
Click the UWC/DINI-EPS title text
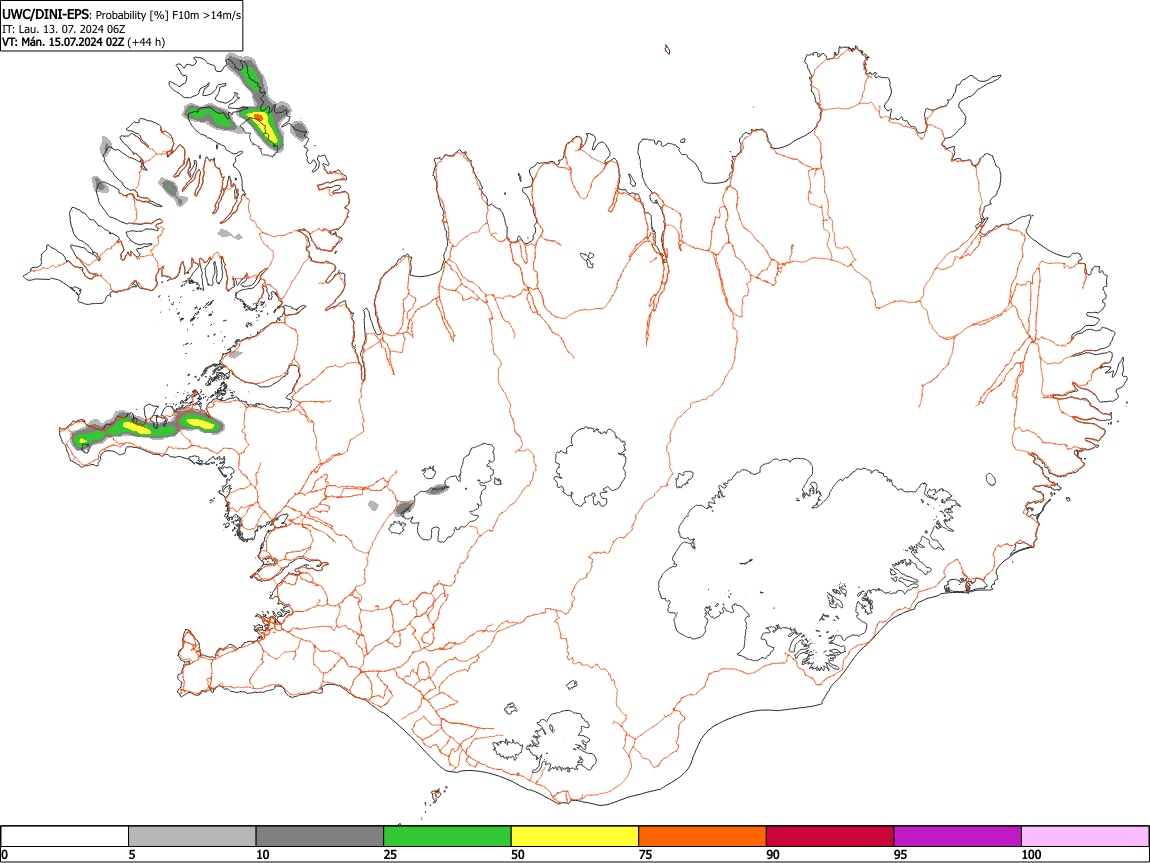coord(46,14)
